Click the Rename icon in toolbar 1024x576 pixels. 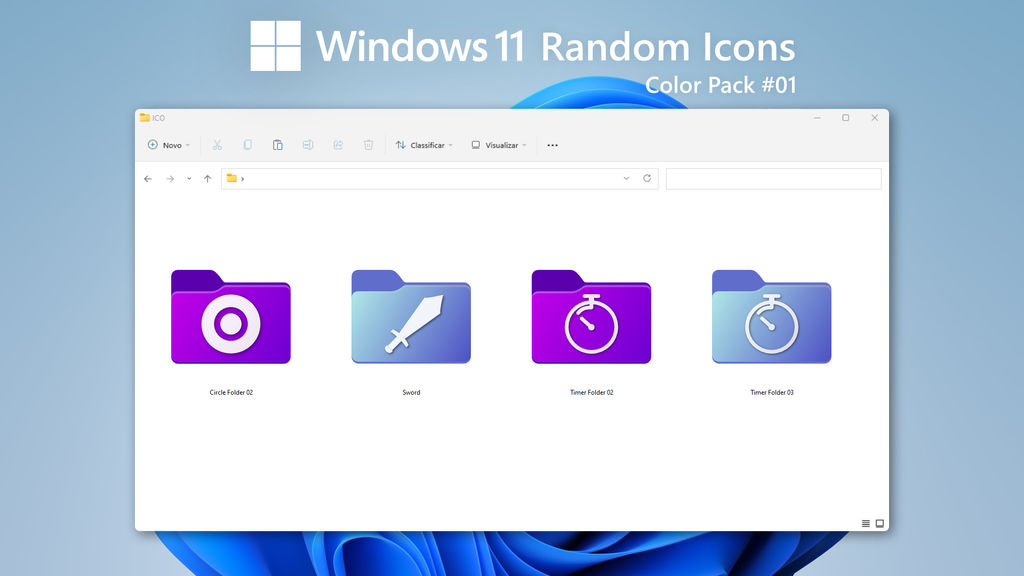click(x=308, y=145)
